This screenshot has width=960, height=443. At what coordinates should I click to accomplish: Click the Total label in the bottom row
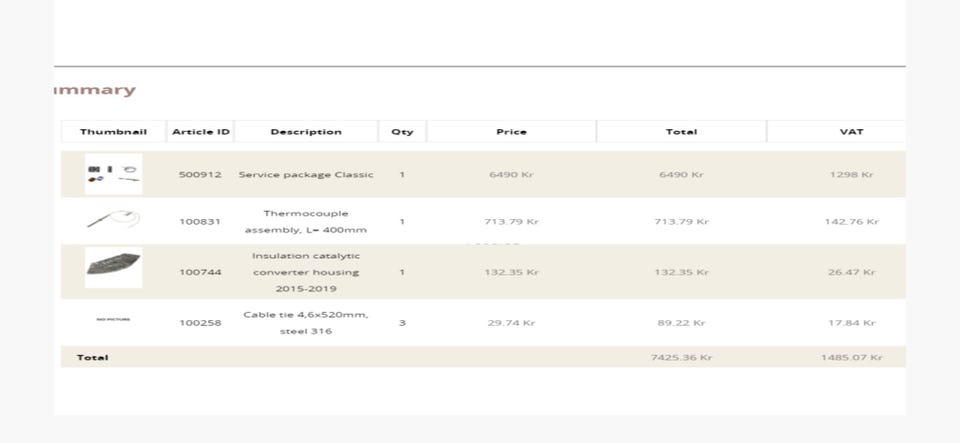(93, 358)
